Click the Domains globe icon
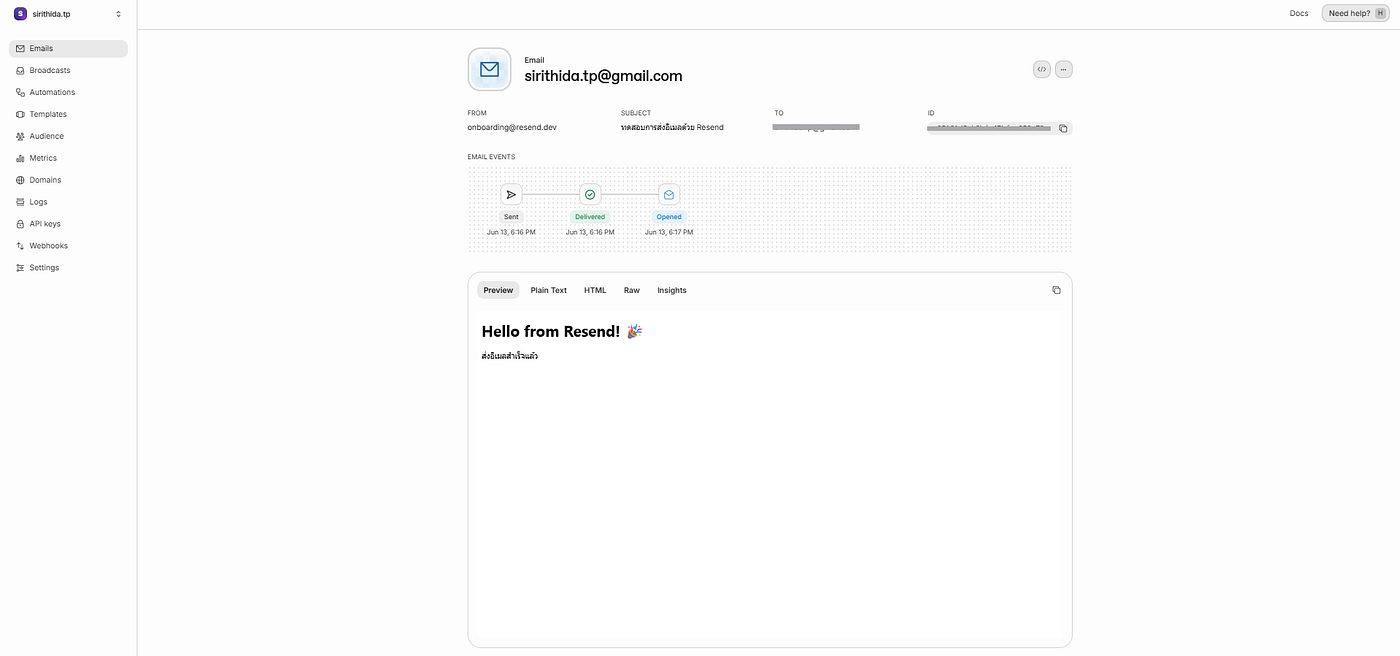 click(20, 180)
